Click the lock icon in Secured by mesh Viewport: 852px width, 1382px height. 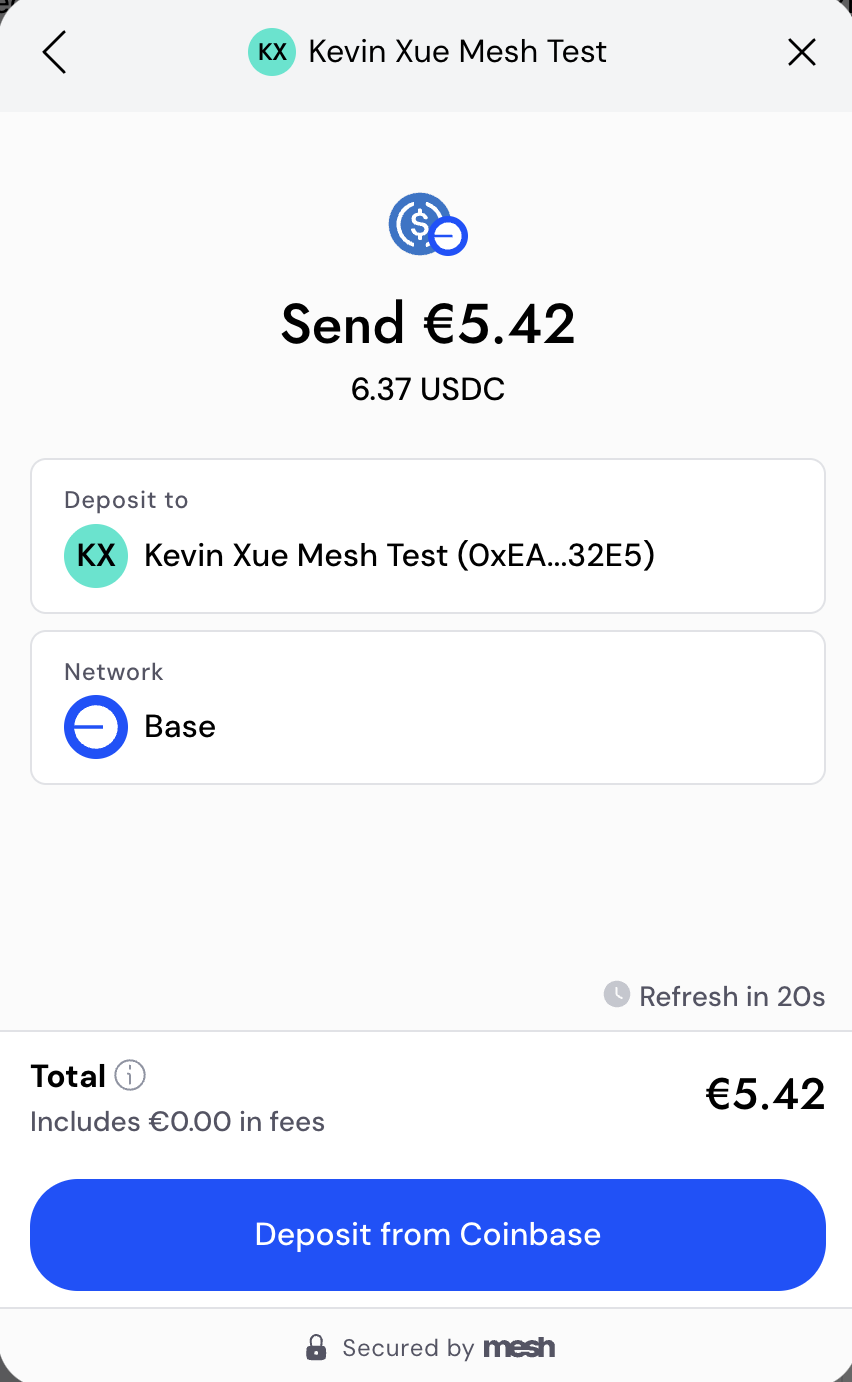[317, 1347]
